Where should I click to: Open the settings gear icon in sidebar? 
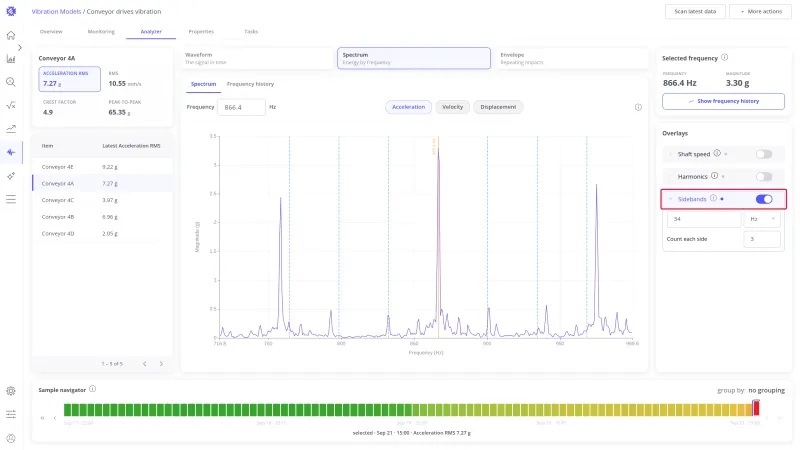[11, 391]
